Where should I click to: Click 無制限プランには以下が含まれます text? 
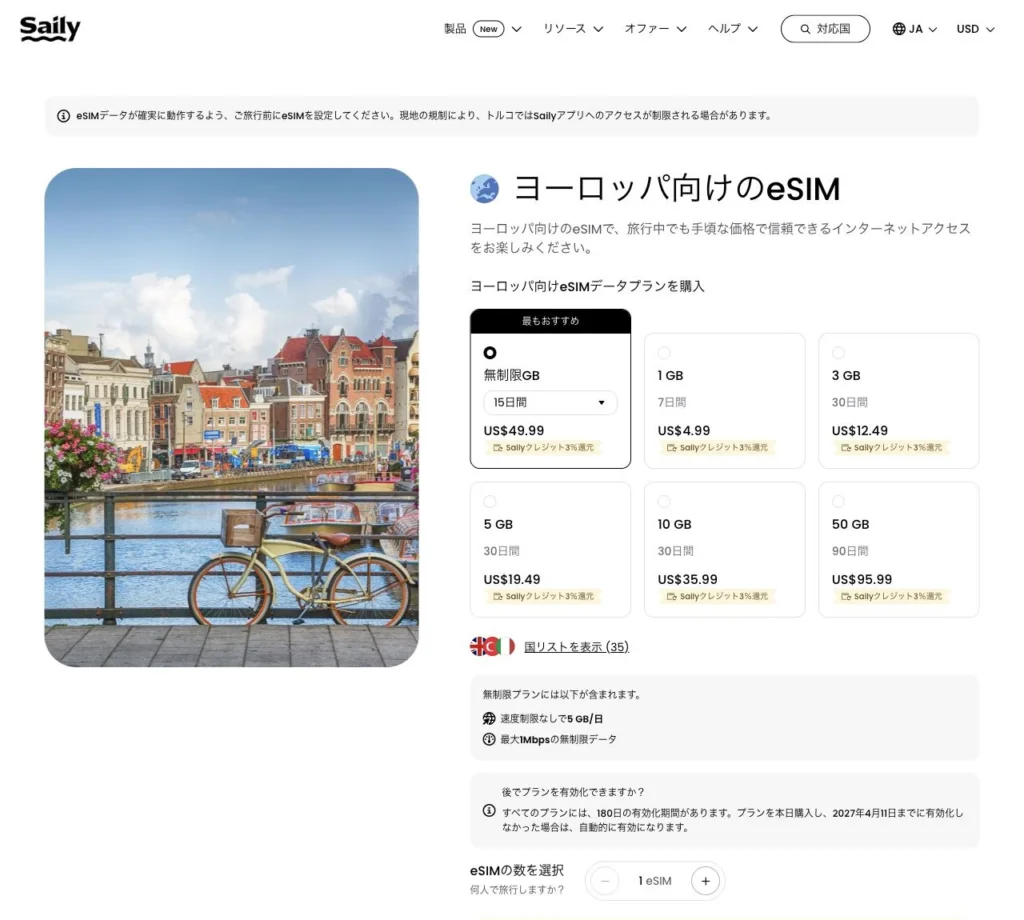click(562, 695)
